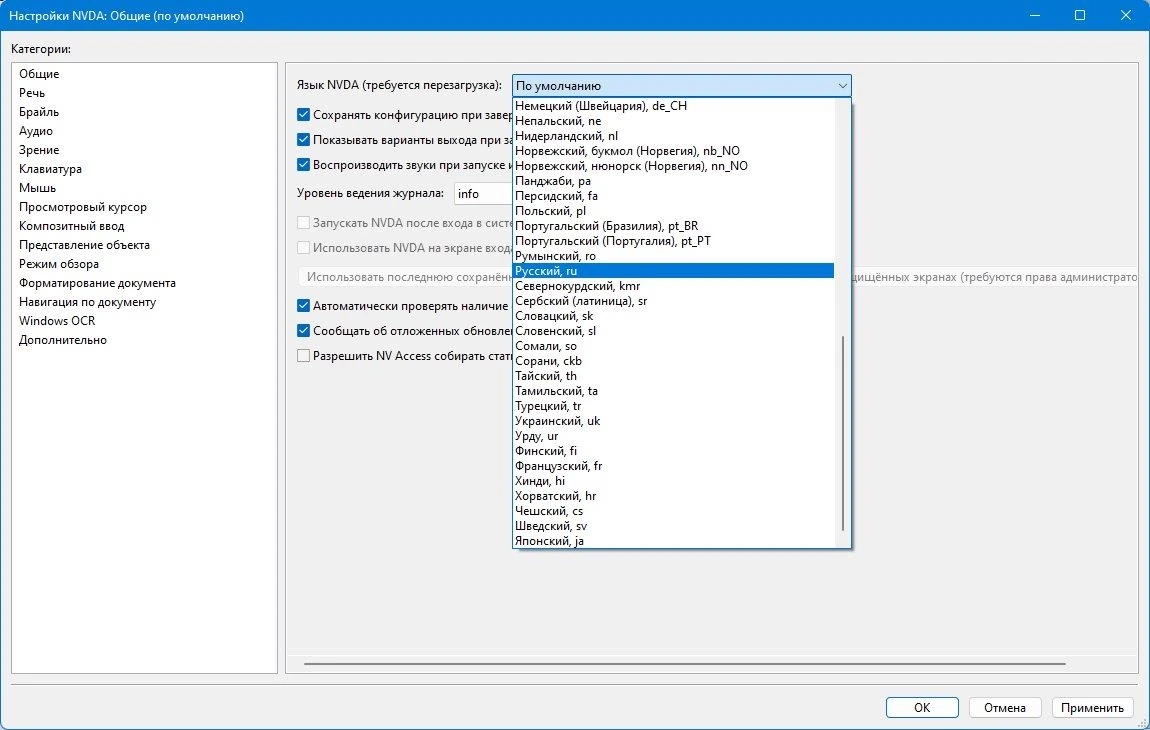The image size is (1150, 730).
Task: Choose Португальский (Португалия), pt_PT
Action: point(673,241)
